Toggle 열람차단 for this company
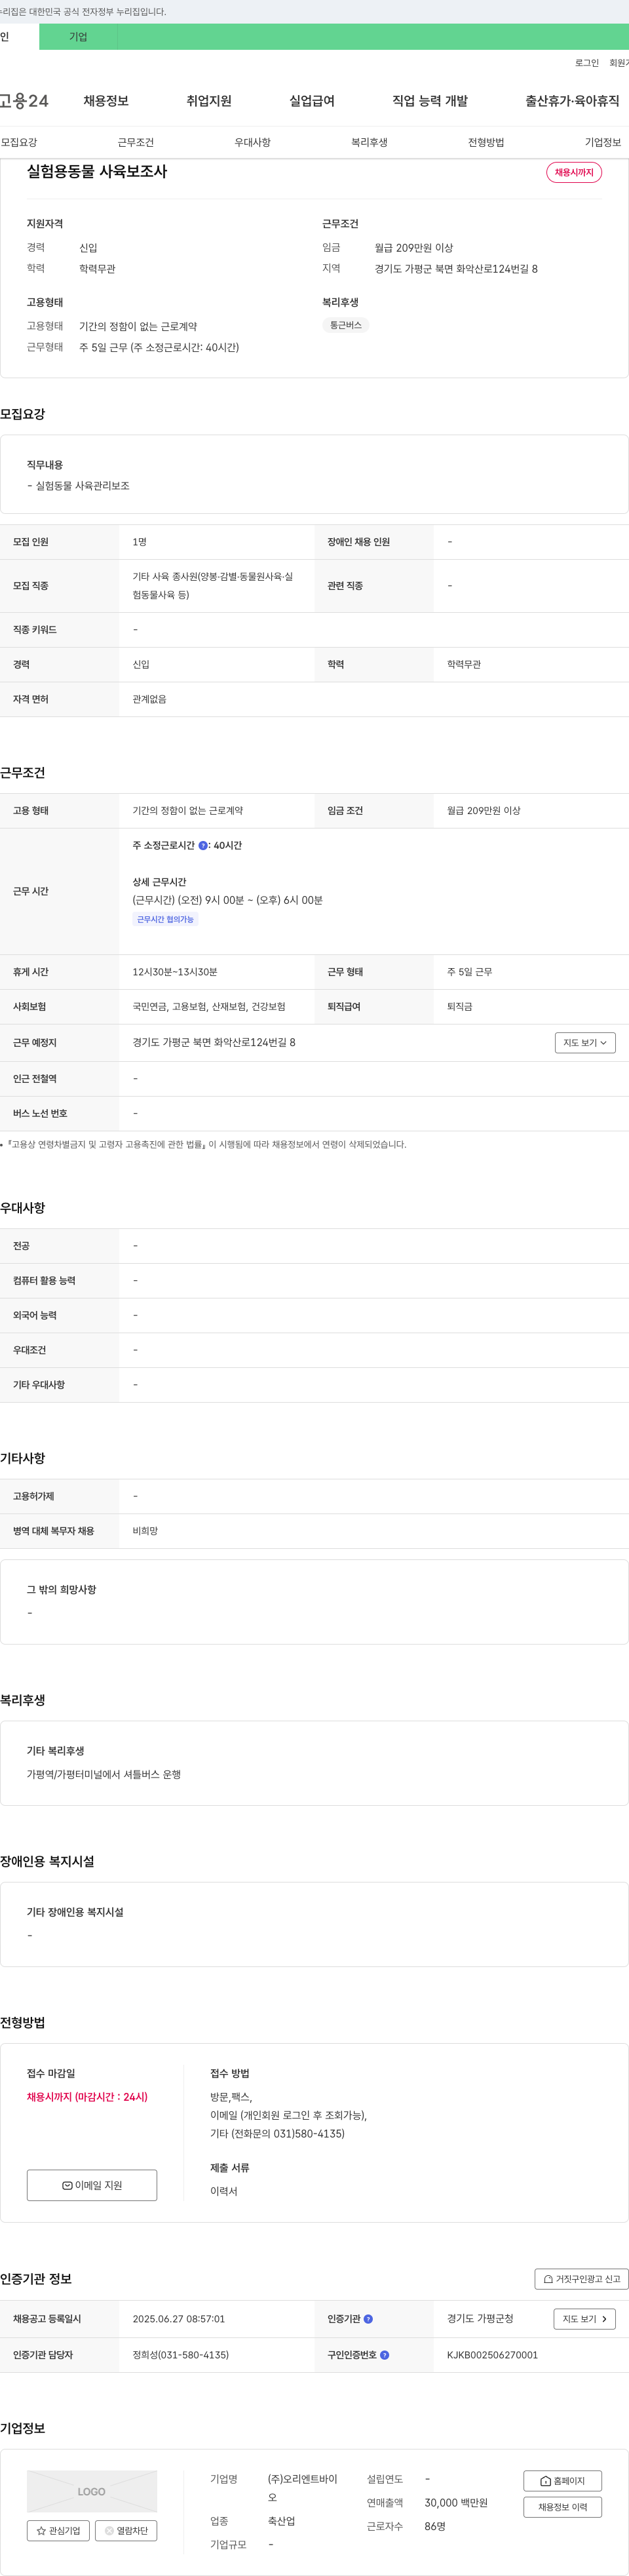 pyautogui.click(x=126, y=2531)
